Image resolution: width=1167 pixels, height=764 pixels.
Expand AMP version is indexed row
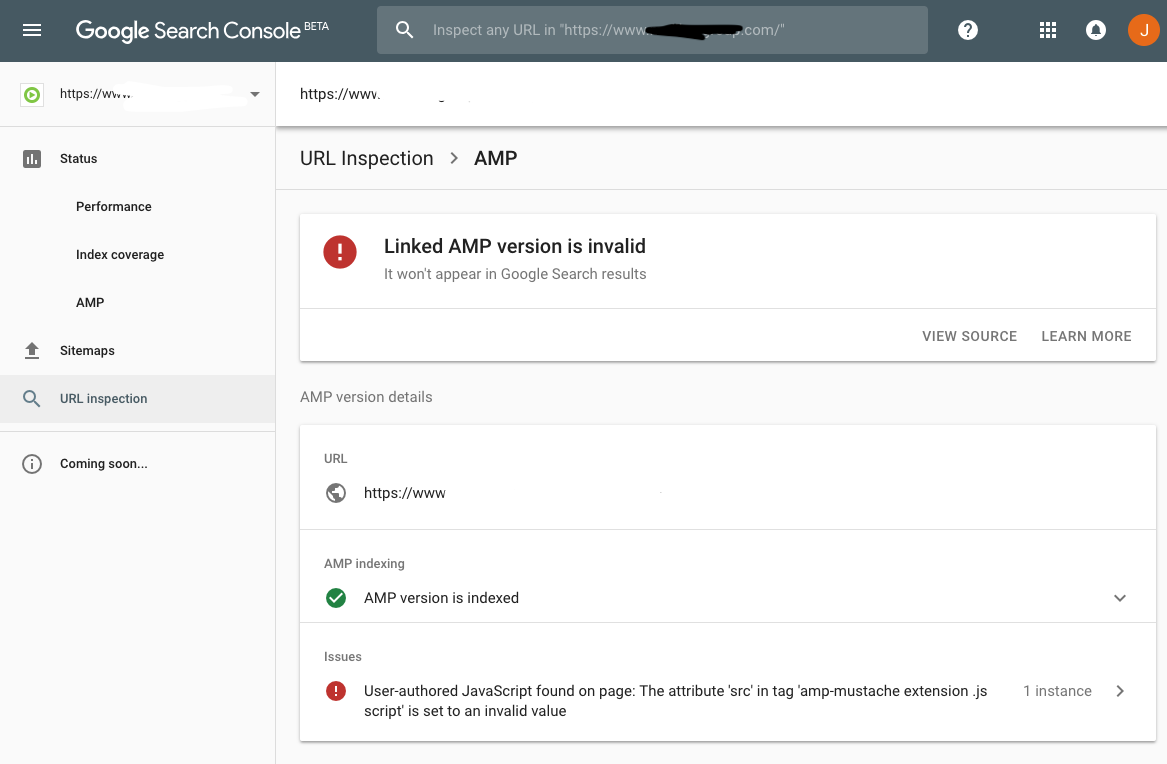(727, 598)
